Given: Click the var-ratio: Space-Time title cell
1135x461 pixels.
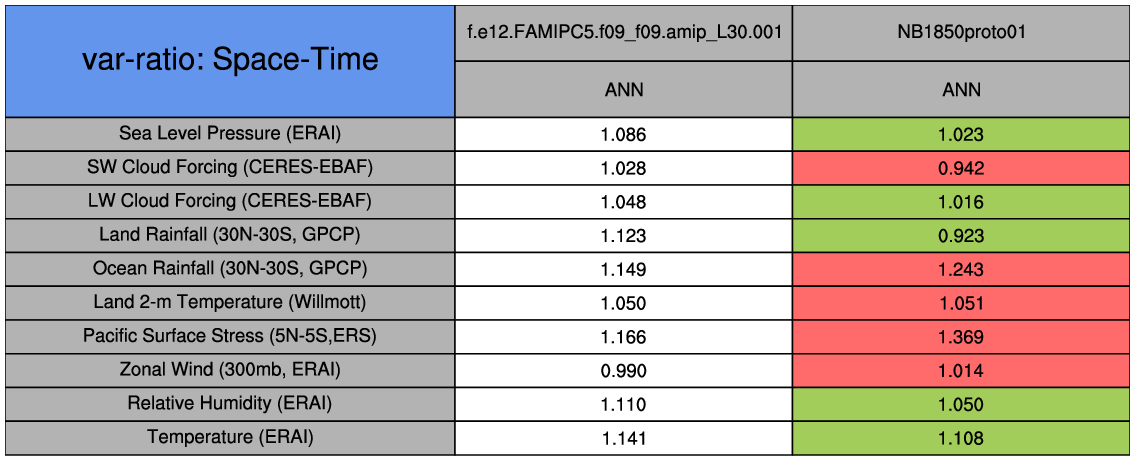Looking at the screenshot, I should tap(230, 60).
